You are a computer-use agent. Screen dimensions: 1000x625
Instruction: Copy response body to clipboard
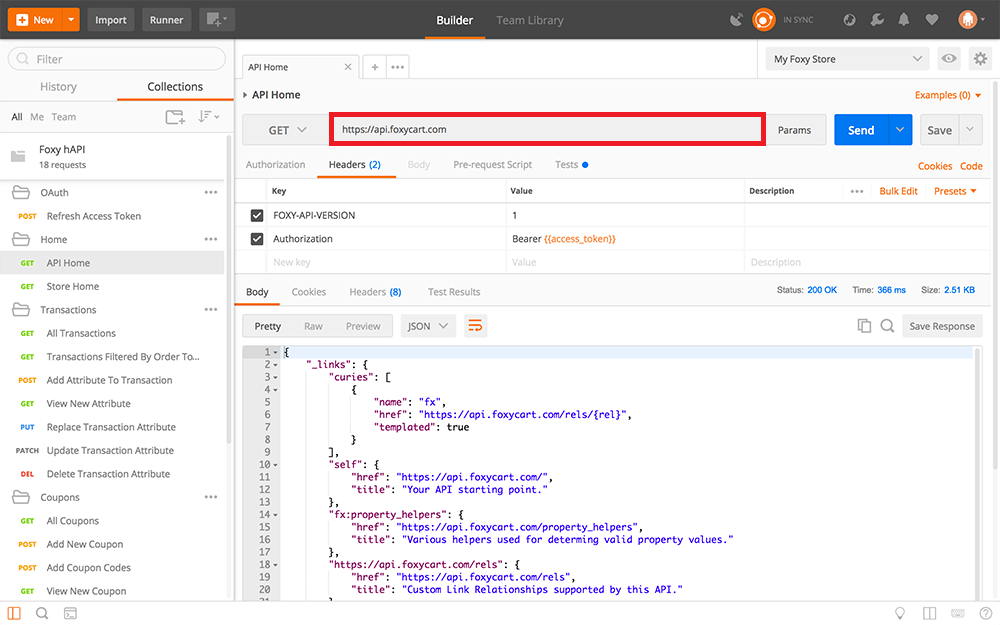coord(864,326)
